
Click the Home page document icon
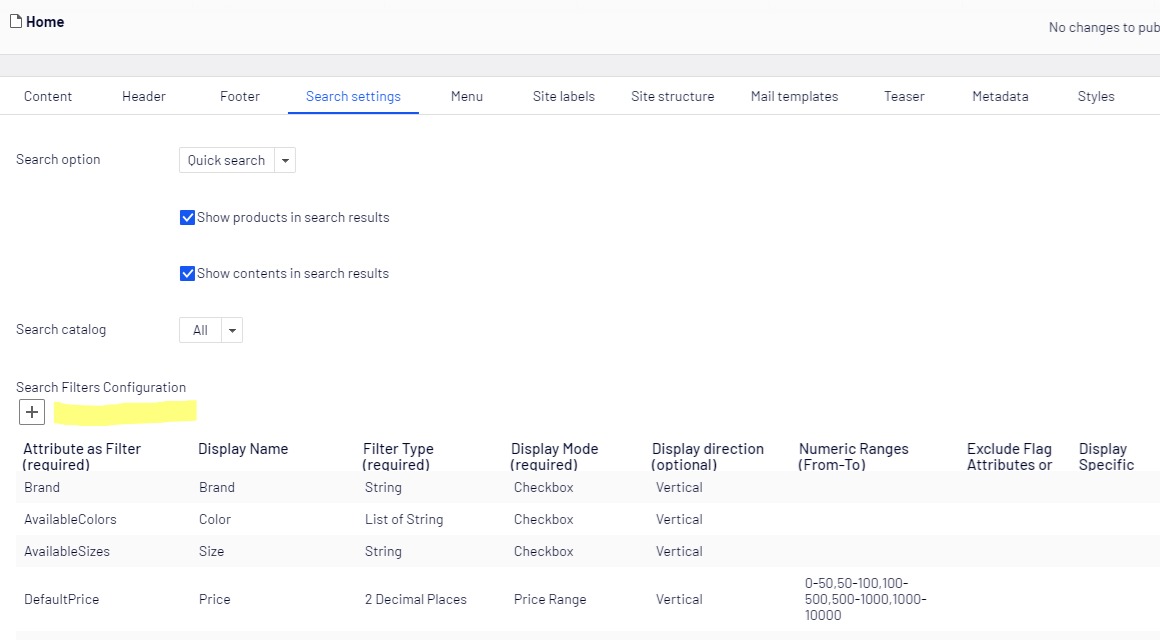click(15, 21)
